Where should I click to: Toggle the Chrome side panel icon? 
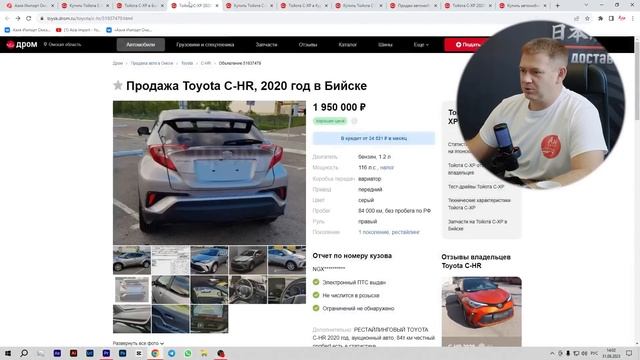(611, 18)
